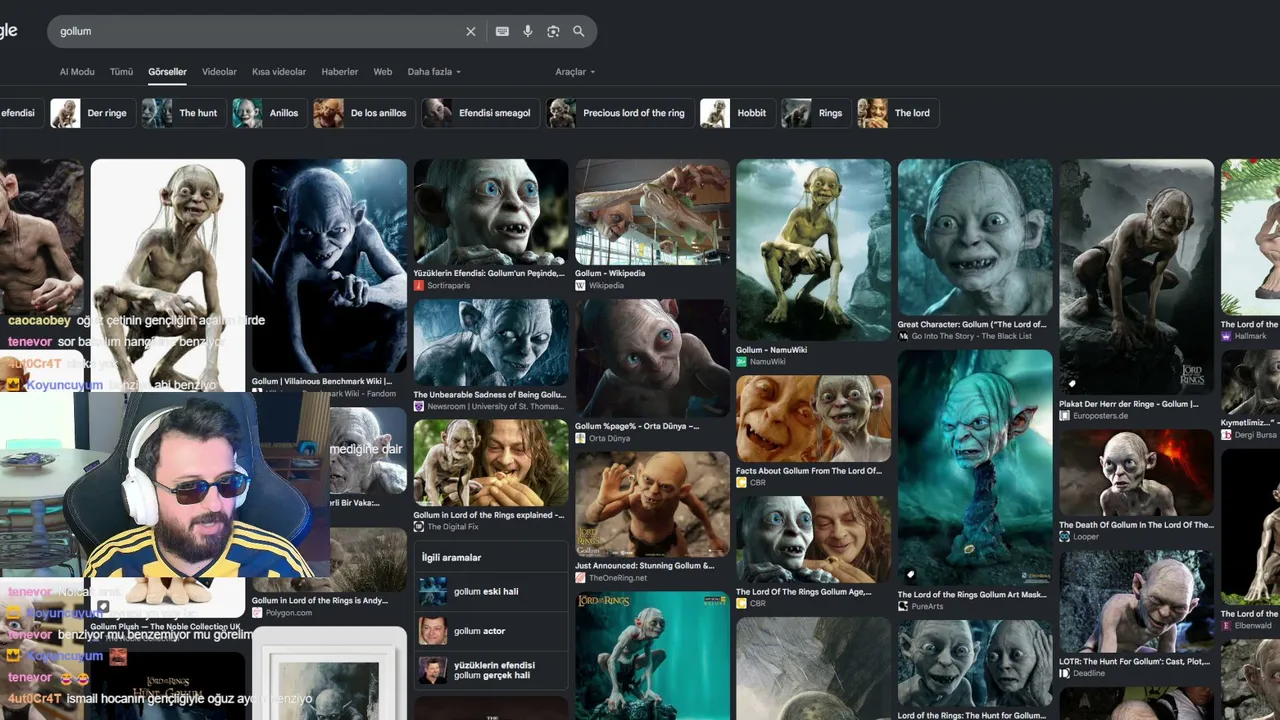Click CBR favicon under Facts About Gollum
1280x720 pixels.
tap(741, 482)
